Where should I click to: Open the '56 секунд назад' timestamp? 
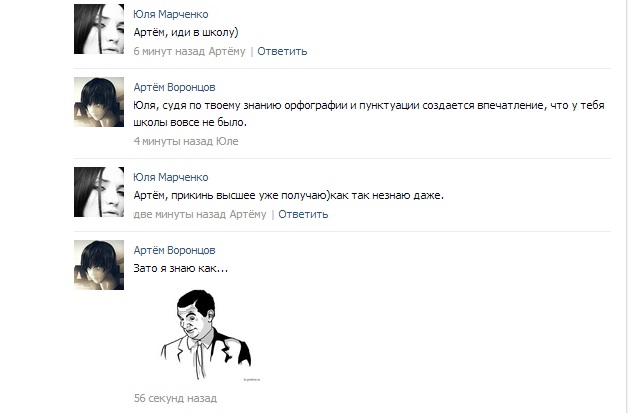(175, 398)
